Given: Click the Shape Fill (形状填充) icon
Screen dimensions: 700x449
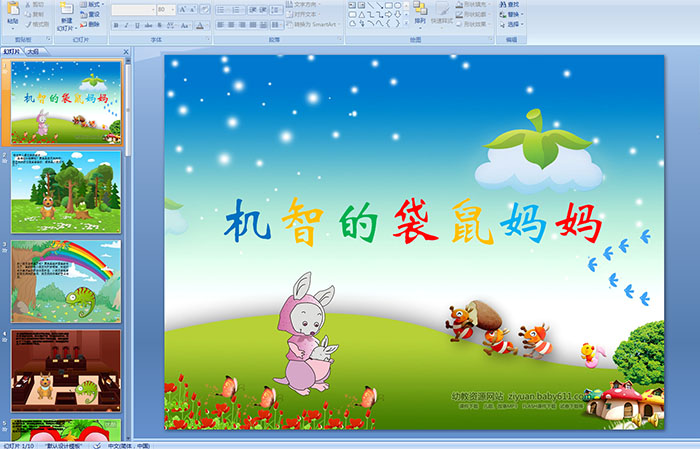Looking at the screenshot, I should coord(477,4).
